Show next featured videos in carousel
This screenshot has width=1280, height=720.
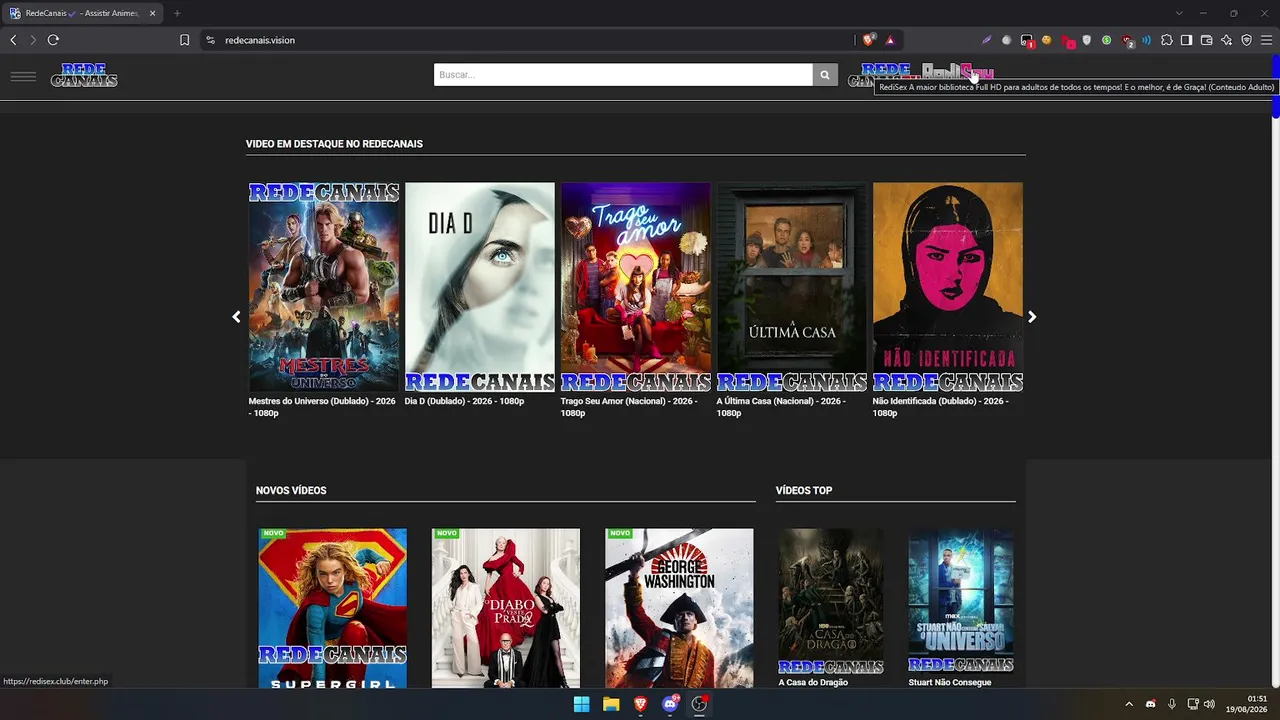tap(1032, 317)
